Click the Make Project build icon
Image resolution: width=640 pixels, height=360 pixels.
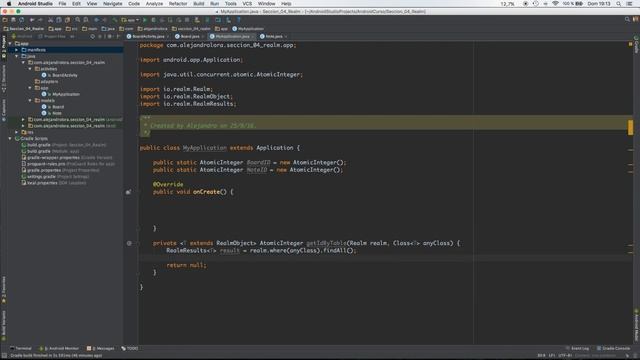(115, 20)
